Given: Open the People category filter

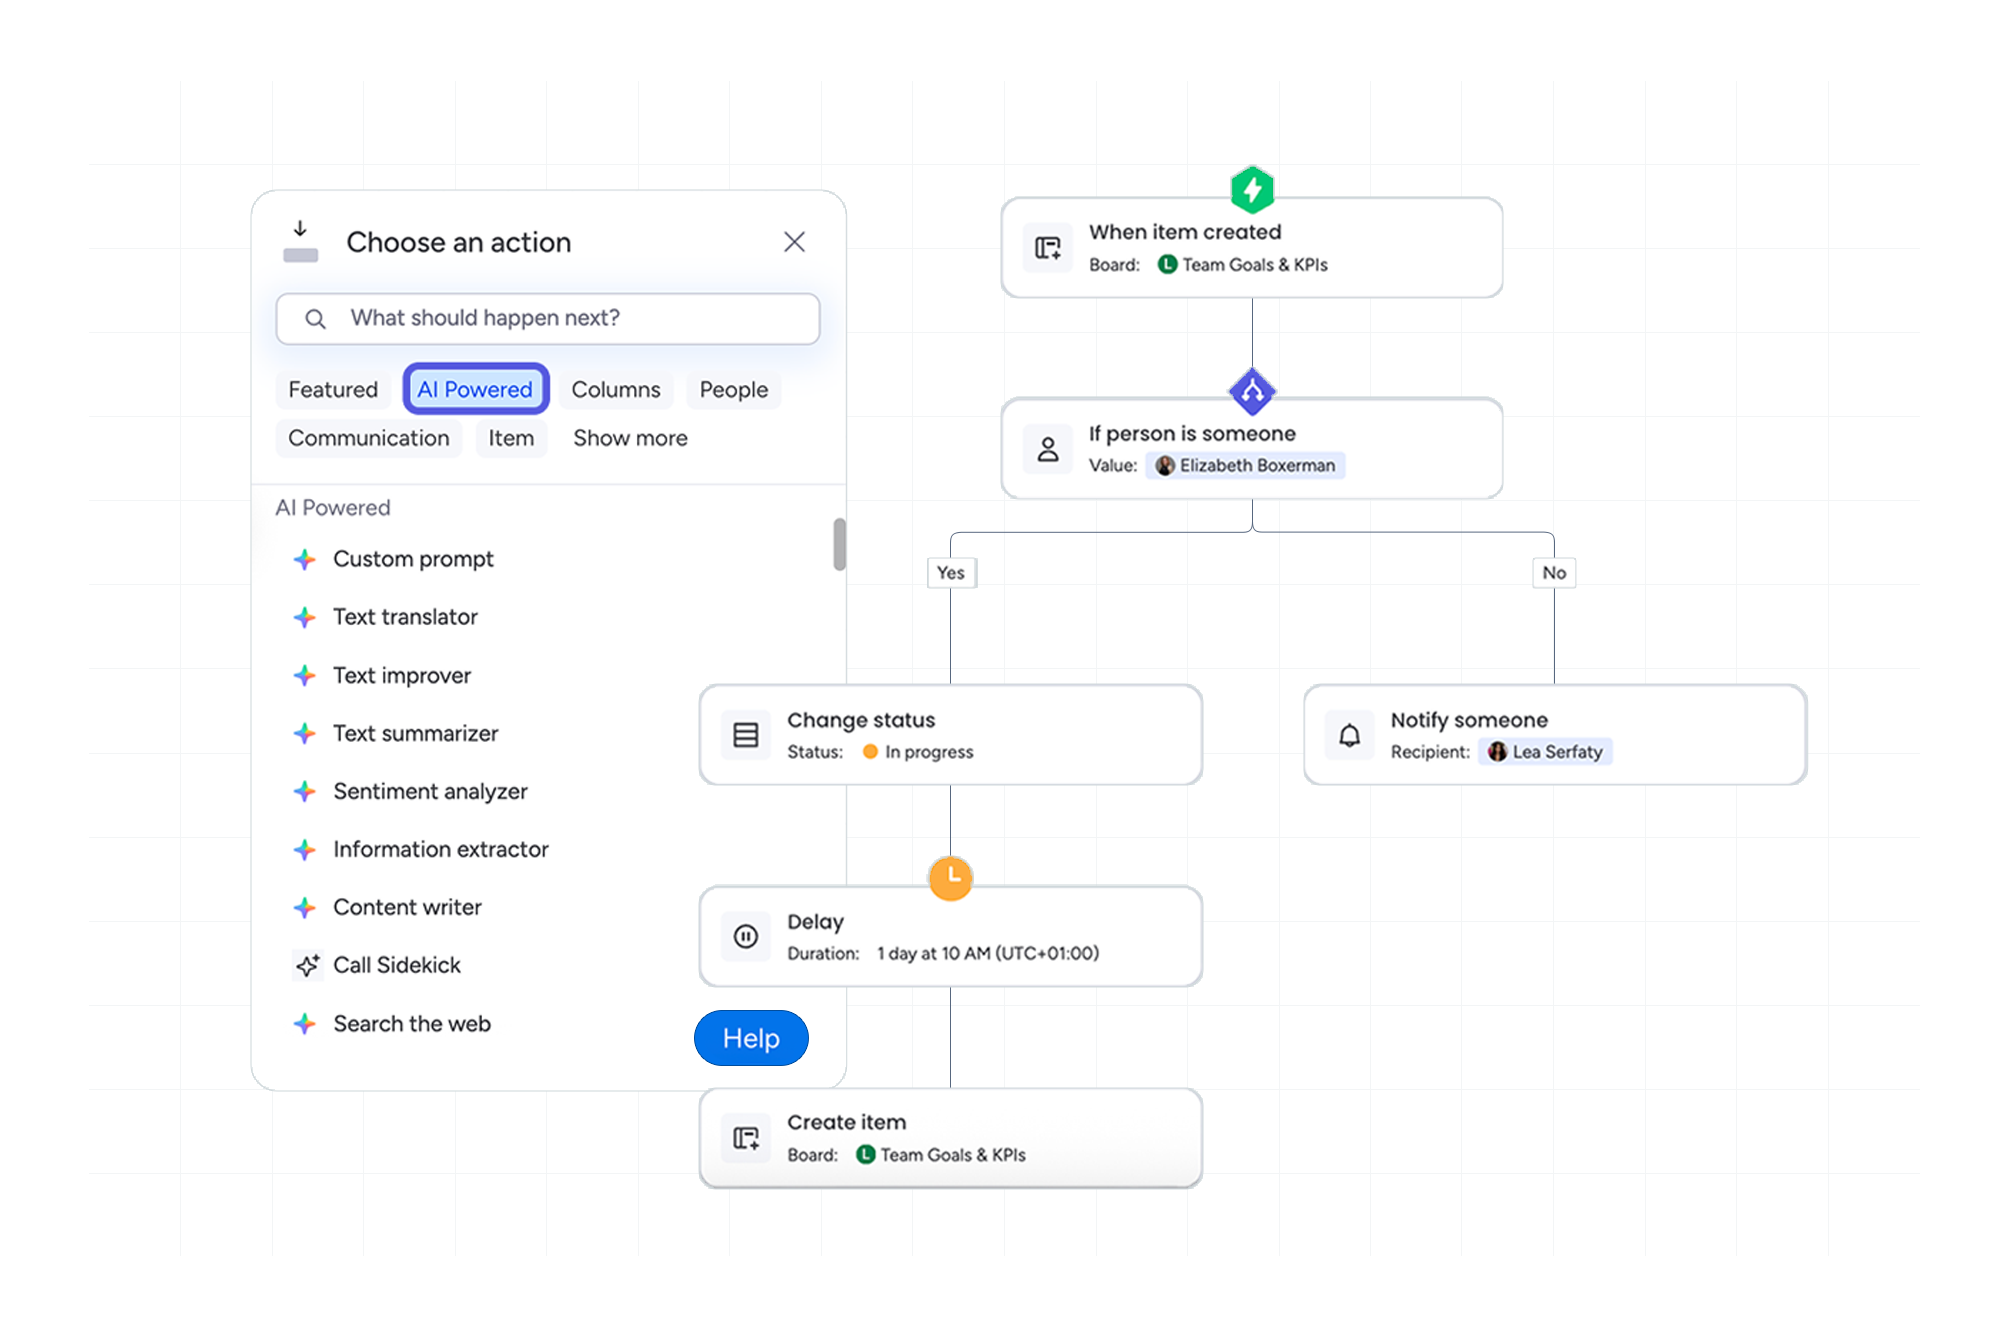Looking at the screenshot, I should coord(733,389).
